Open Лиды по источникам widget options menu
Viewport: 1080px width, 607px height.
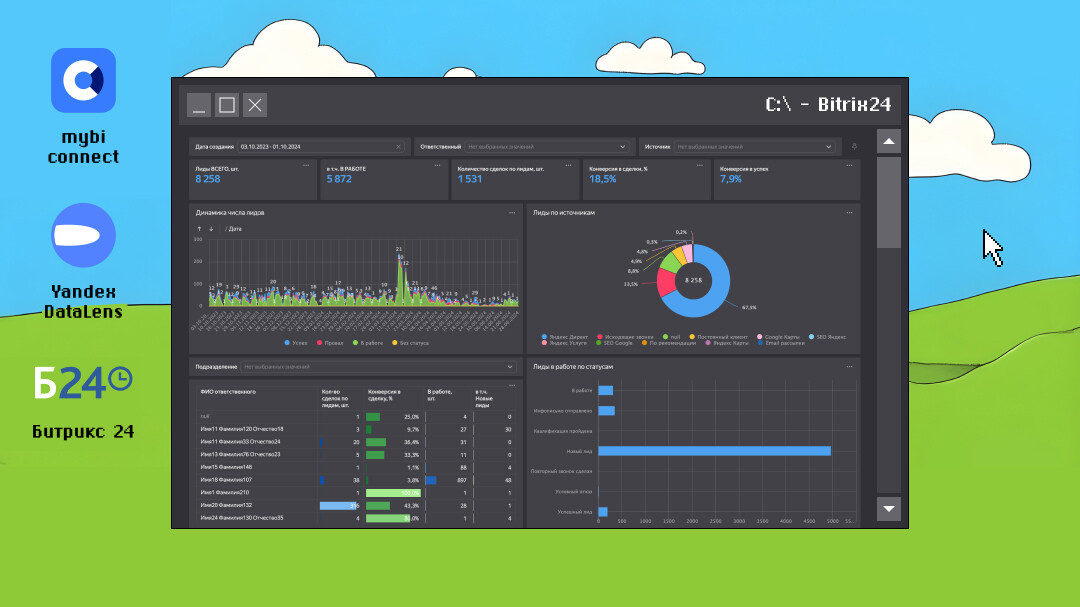click(x=848, y=212)
